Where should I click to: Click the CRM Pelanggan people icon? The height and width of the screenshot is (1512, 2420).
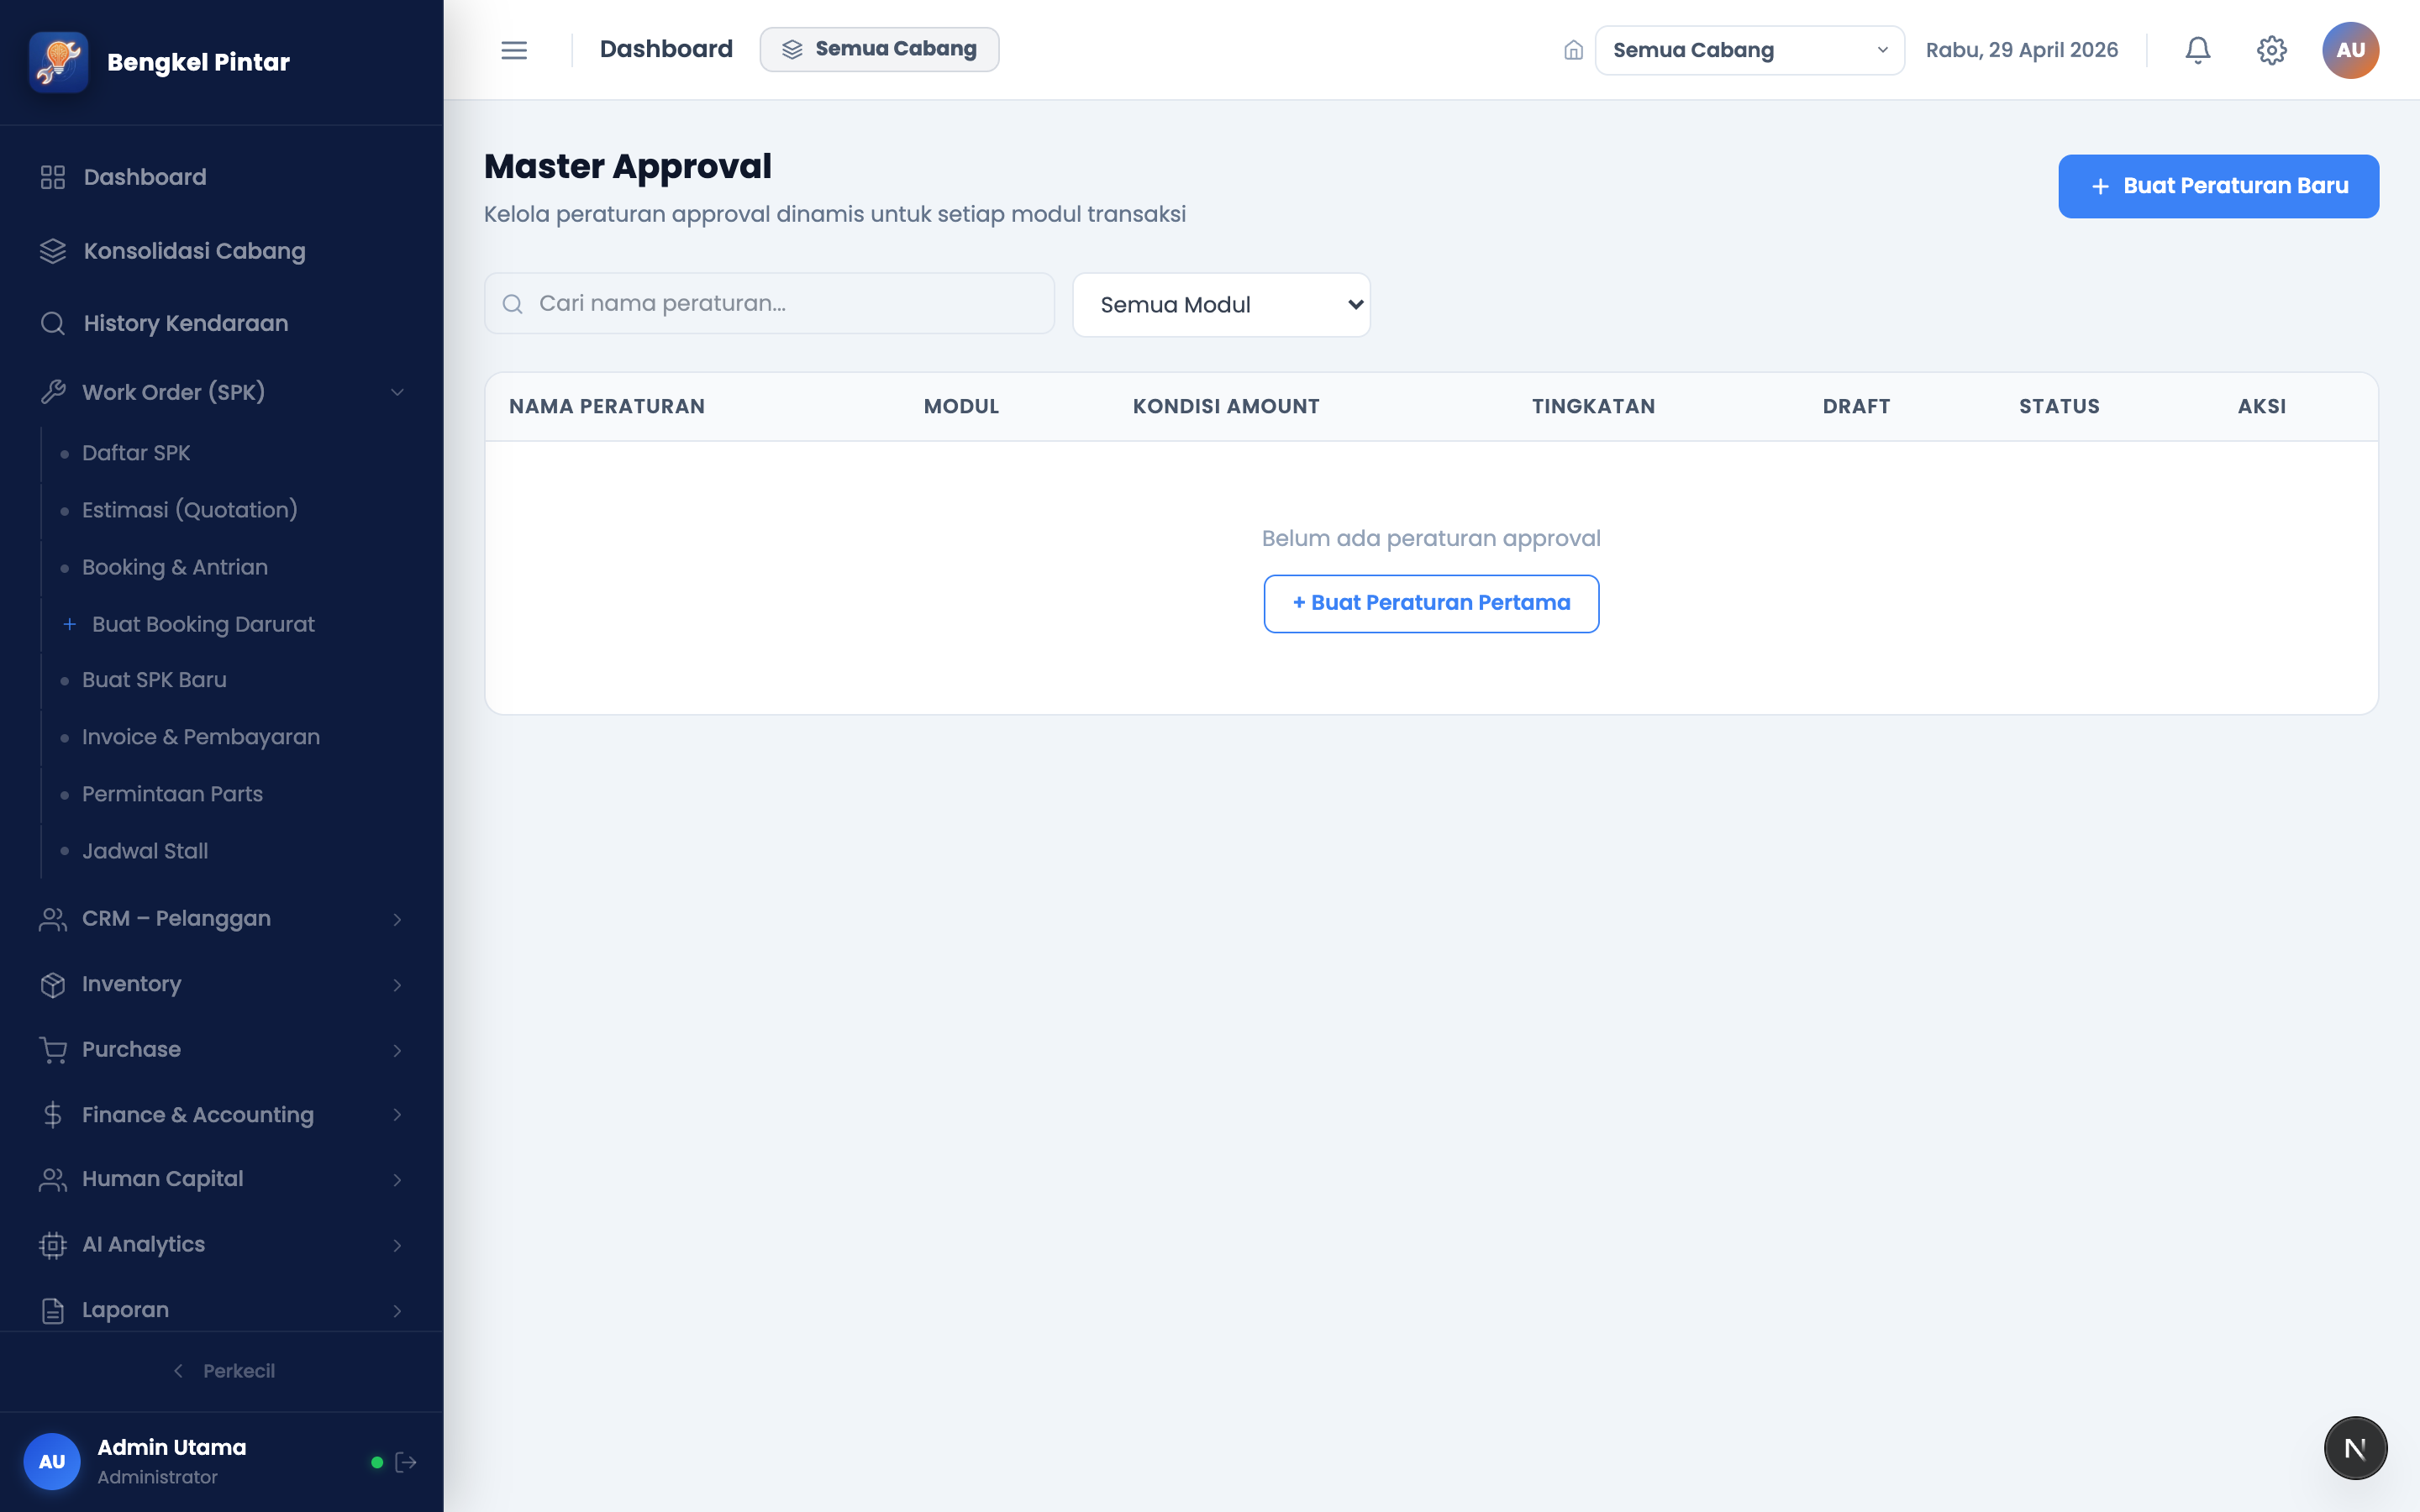pyautogui.click(x=53, y=919)
